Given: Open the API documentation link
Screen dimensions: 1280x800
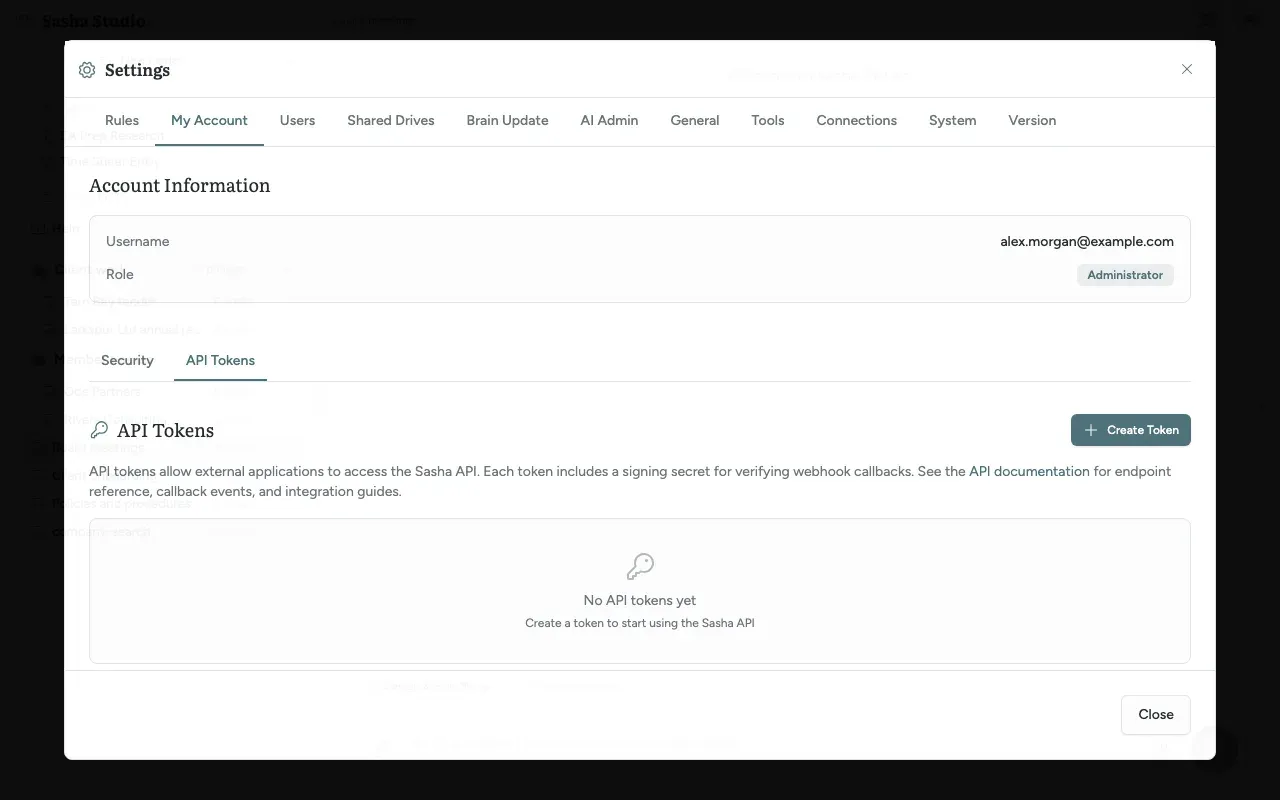Looking at the screenshot, I should pyautogui.click(x=1029, y=471).
